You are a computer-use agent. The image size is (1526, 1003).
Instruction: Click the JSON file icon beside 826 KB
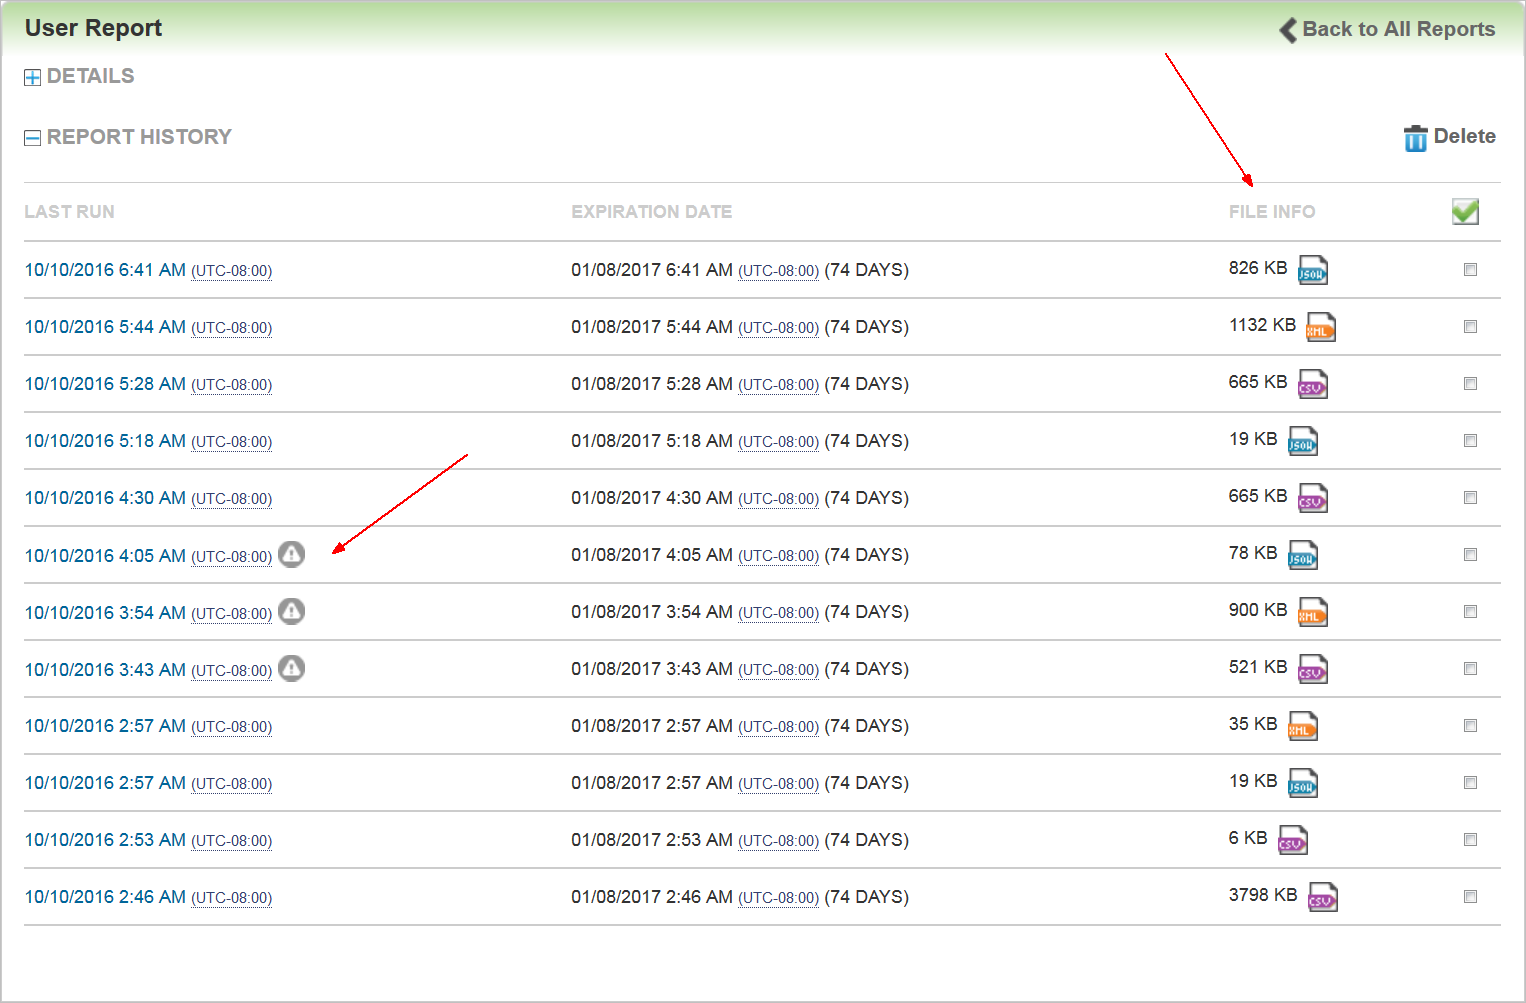click(x=1312, y=270)
